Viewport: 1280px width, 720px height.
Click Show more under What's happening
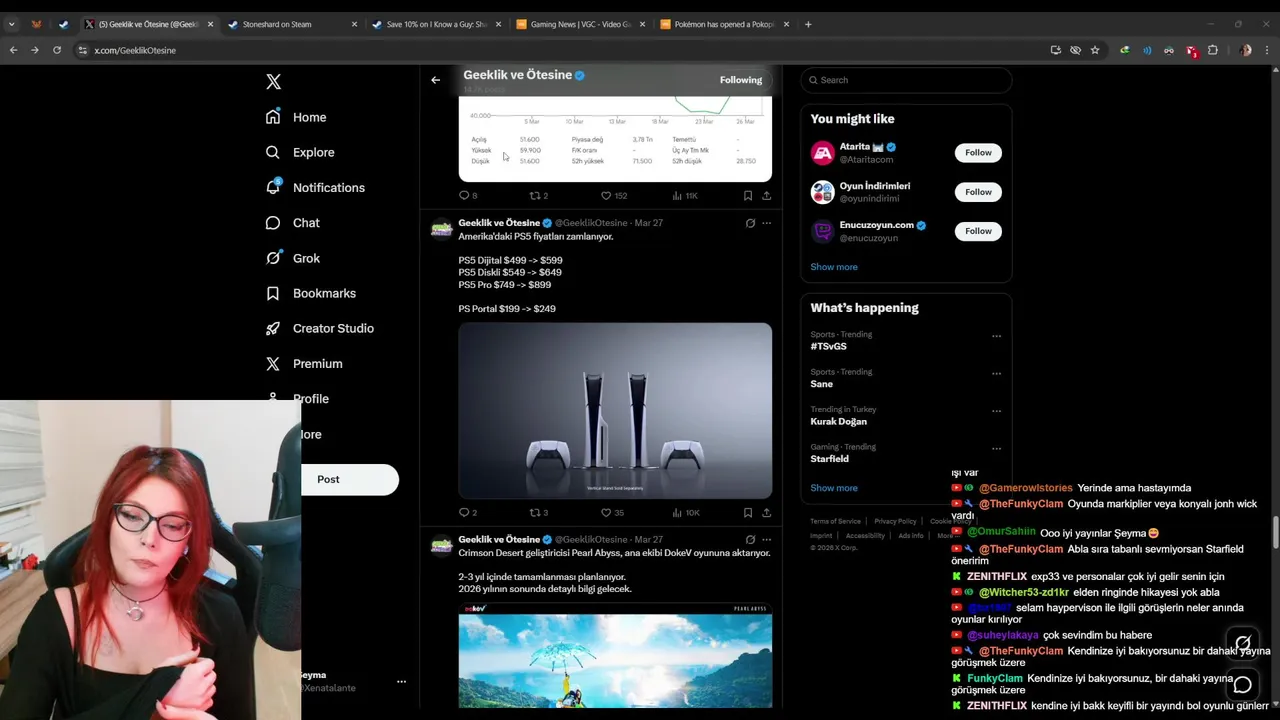tap(834, 488)
